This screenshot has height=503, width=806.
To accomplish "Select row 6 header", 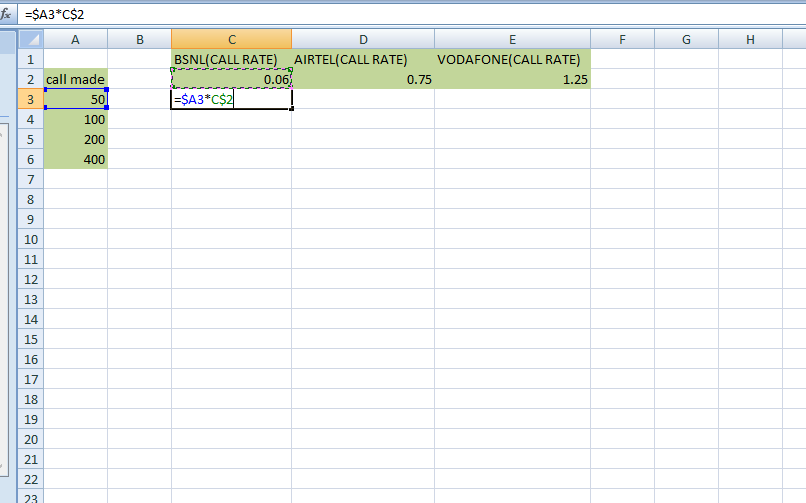I will point(31,160).
